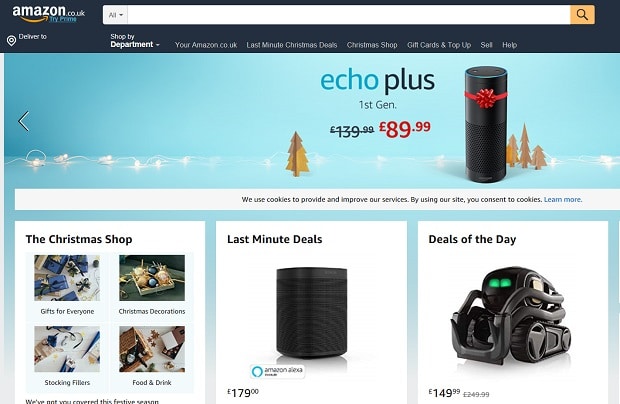
Task: Go to previous banner with left arrow
Action: (24, 121)
